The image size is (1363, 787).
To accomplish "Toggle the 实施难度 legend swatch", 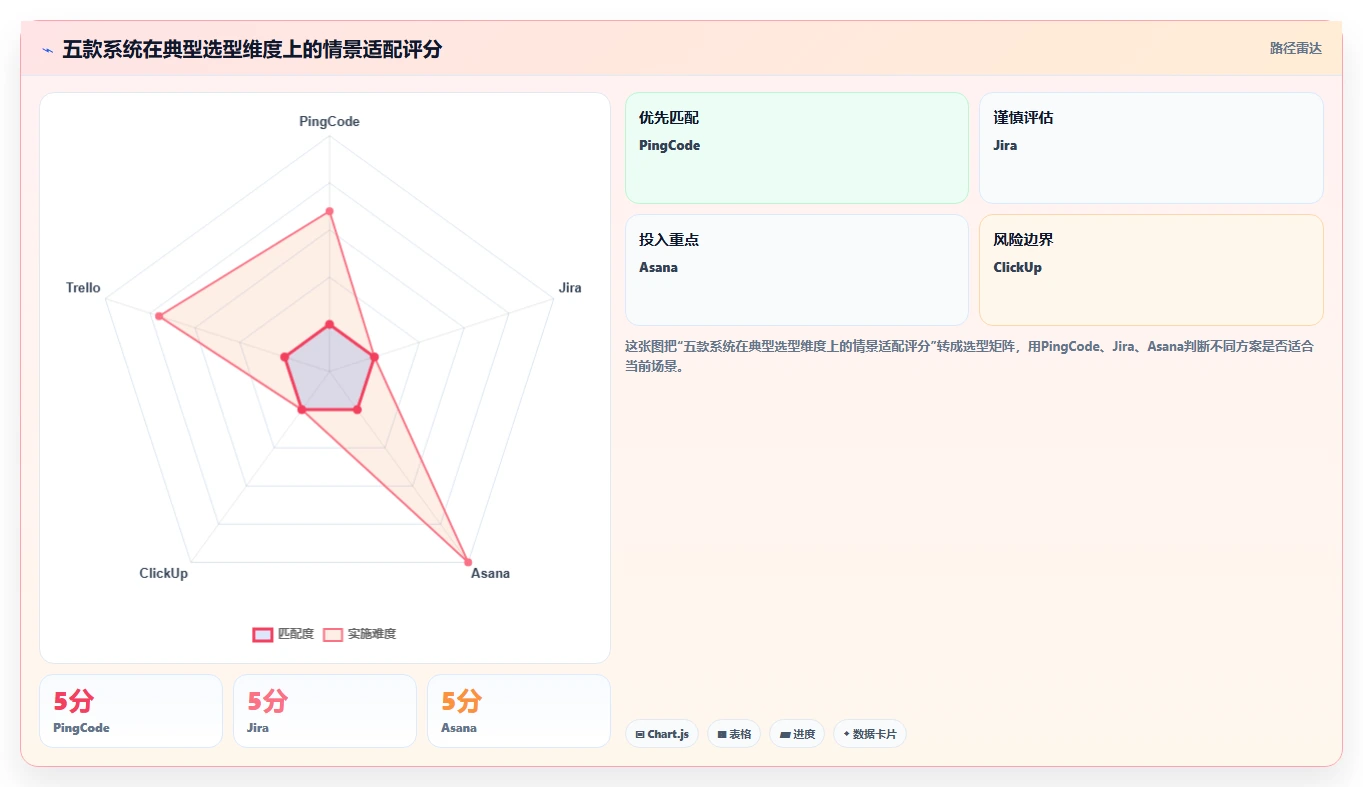I will pyautogui.click(x=333, y=634).
